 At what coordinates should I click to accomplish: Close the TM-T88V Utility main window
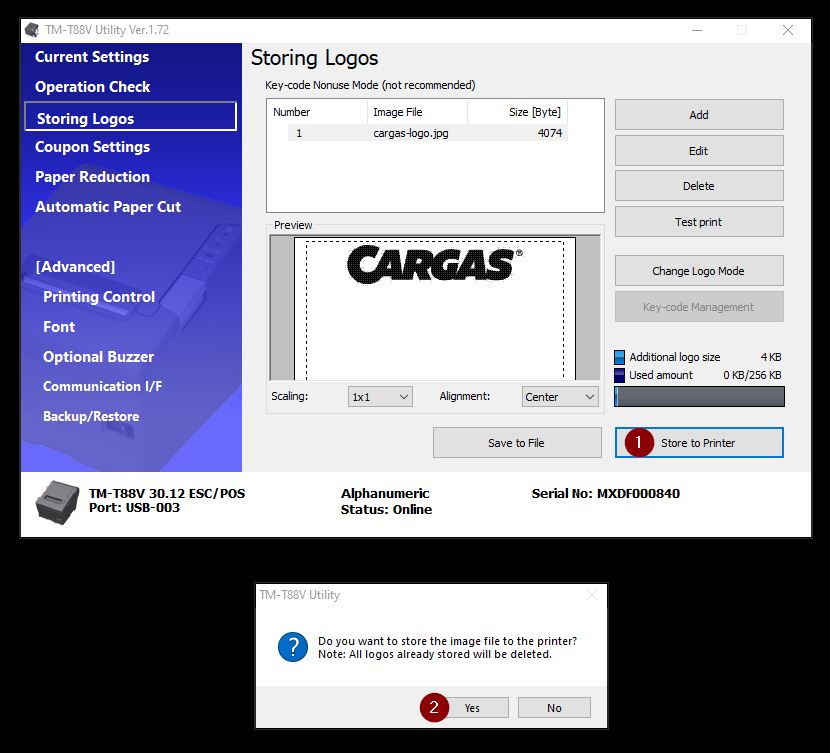pyautogui.click(x=788, y=30)
